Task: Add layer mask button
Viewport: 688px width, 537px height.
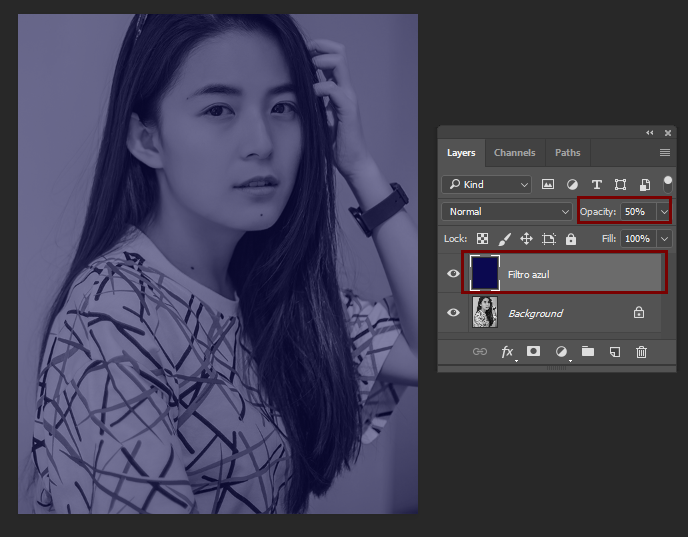Action: click(533, 351)
